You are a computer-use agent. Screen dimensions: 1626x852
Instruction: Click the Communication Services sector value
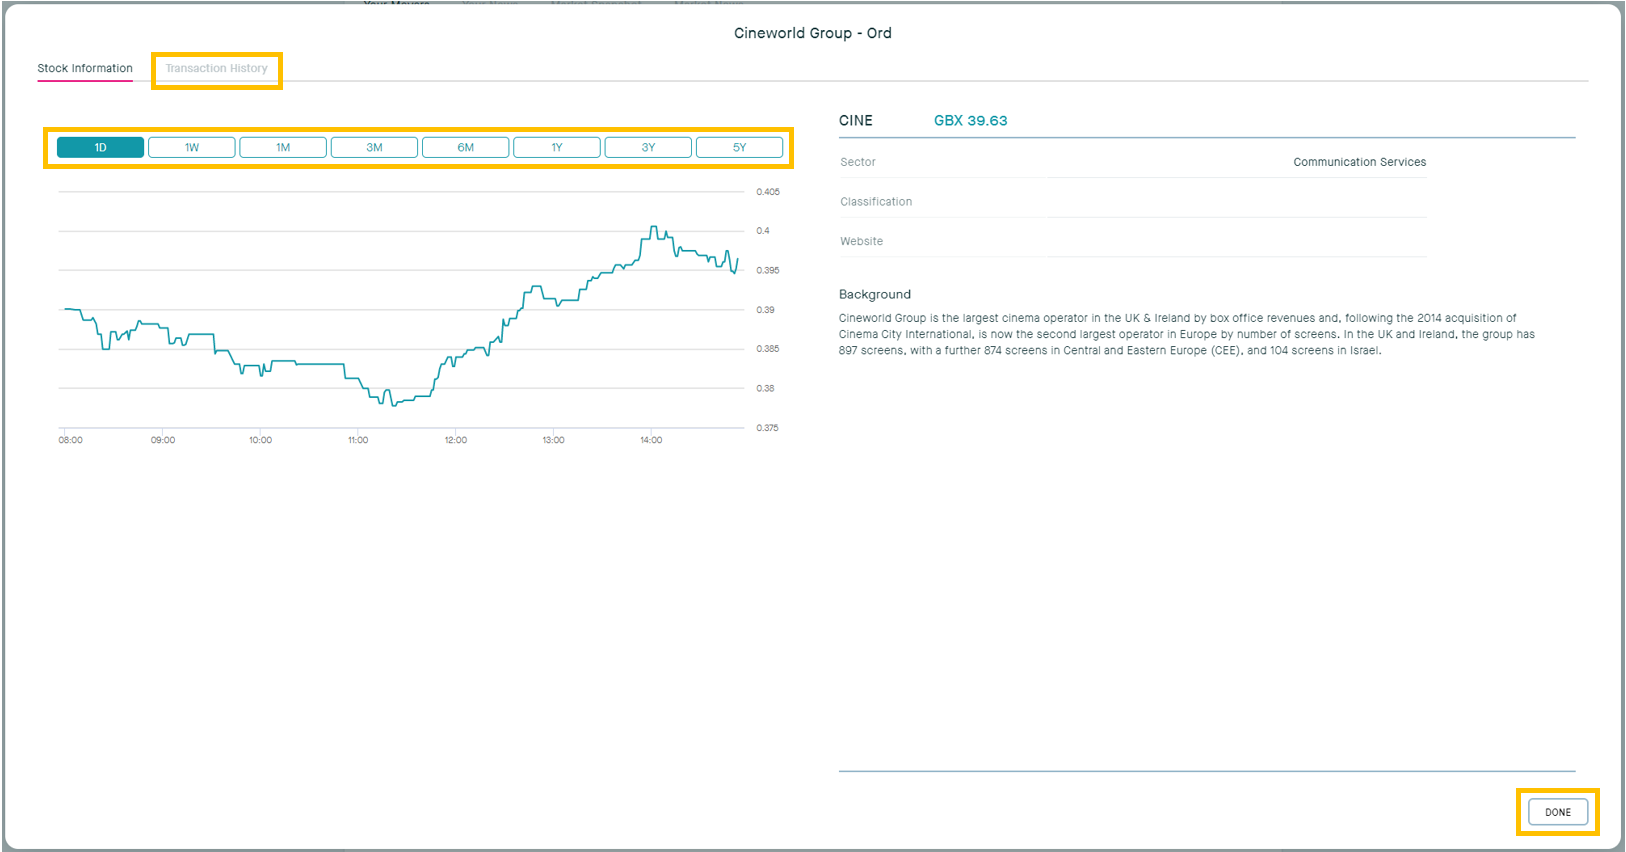click(1359, 162)
